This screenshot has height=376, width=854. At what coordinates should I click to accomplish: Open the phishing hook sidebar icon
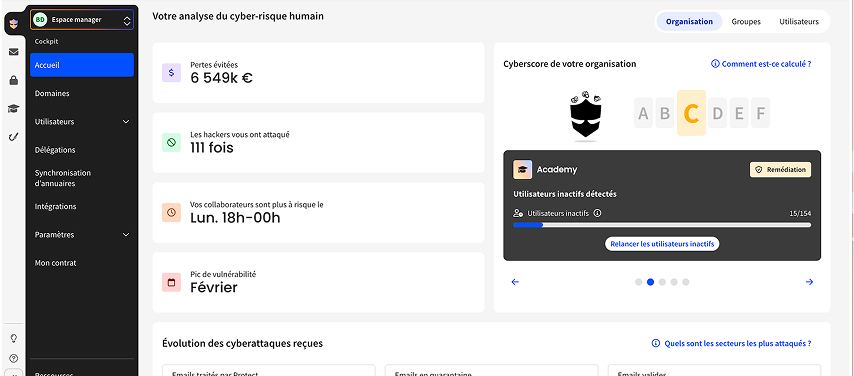pyautogui.click(x=14, y=137)
